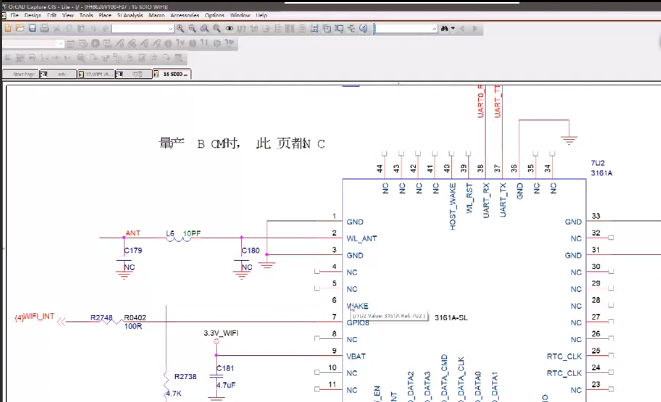Open the SI Analysis menu
This screenshot has height=402, width=661.
[x=129, y=16]
